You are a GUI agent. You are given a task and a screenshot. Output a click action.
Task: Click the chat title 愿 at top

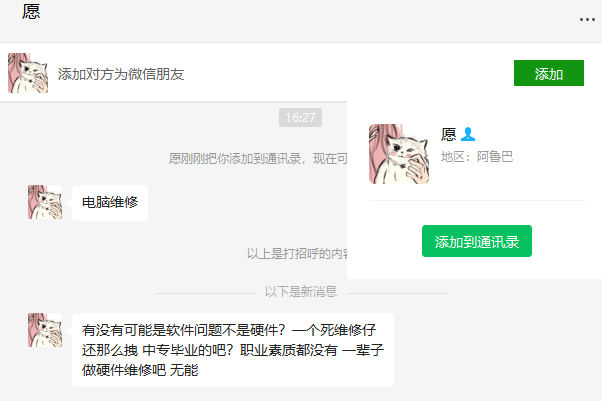31,12
